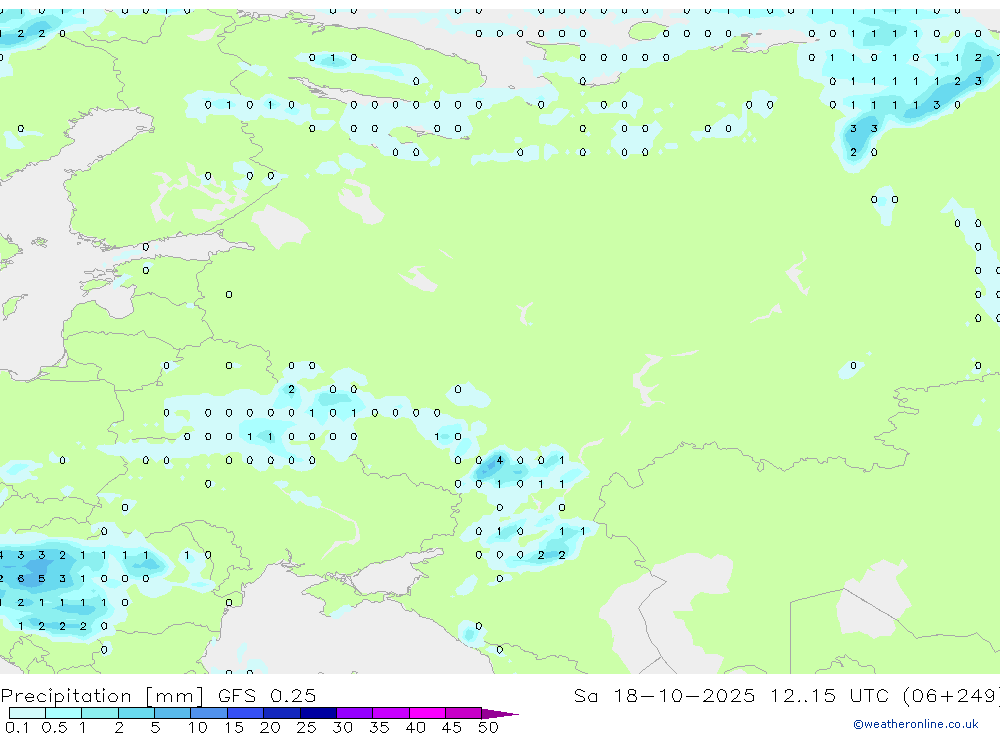Open the weatheronline.co.uk copyright link
This screenshot has height=733, width=1000.
pyautogui.click(x=915, y=724)
